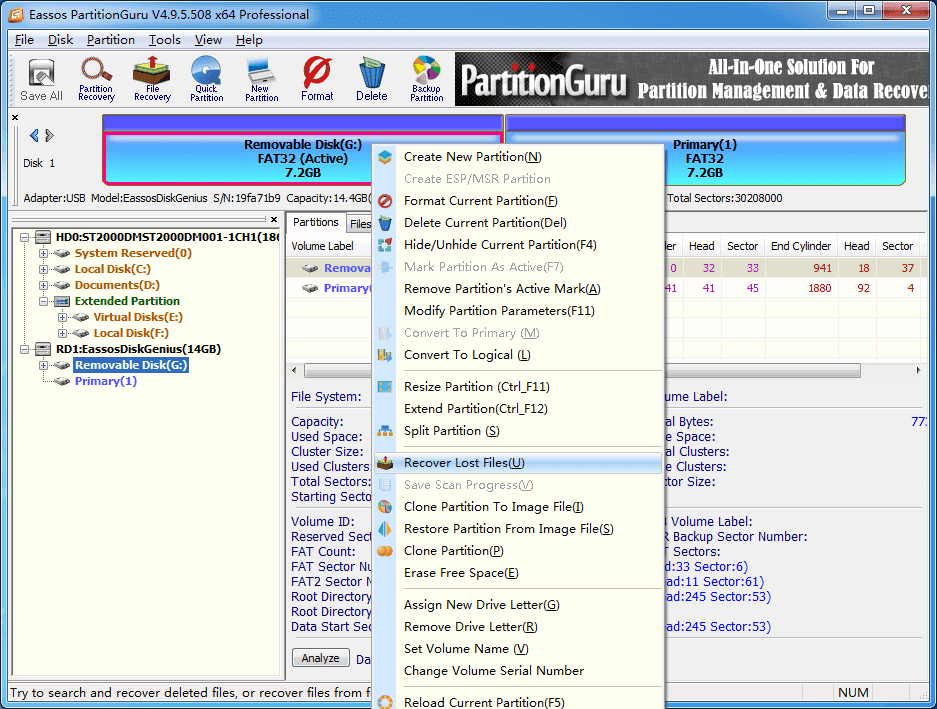The image size is (937, 709).
Task: Close the disk tree panel
Action: pyautogui.click(x=274, y=219)
